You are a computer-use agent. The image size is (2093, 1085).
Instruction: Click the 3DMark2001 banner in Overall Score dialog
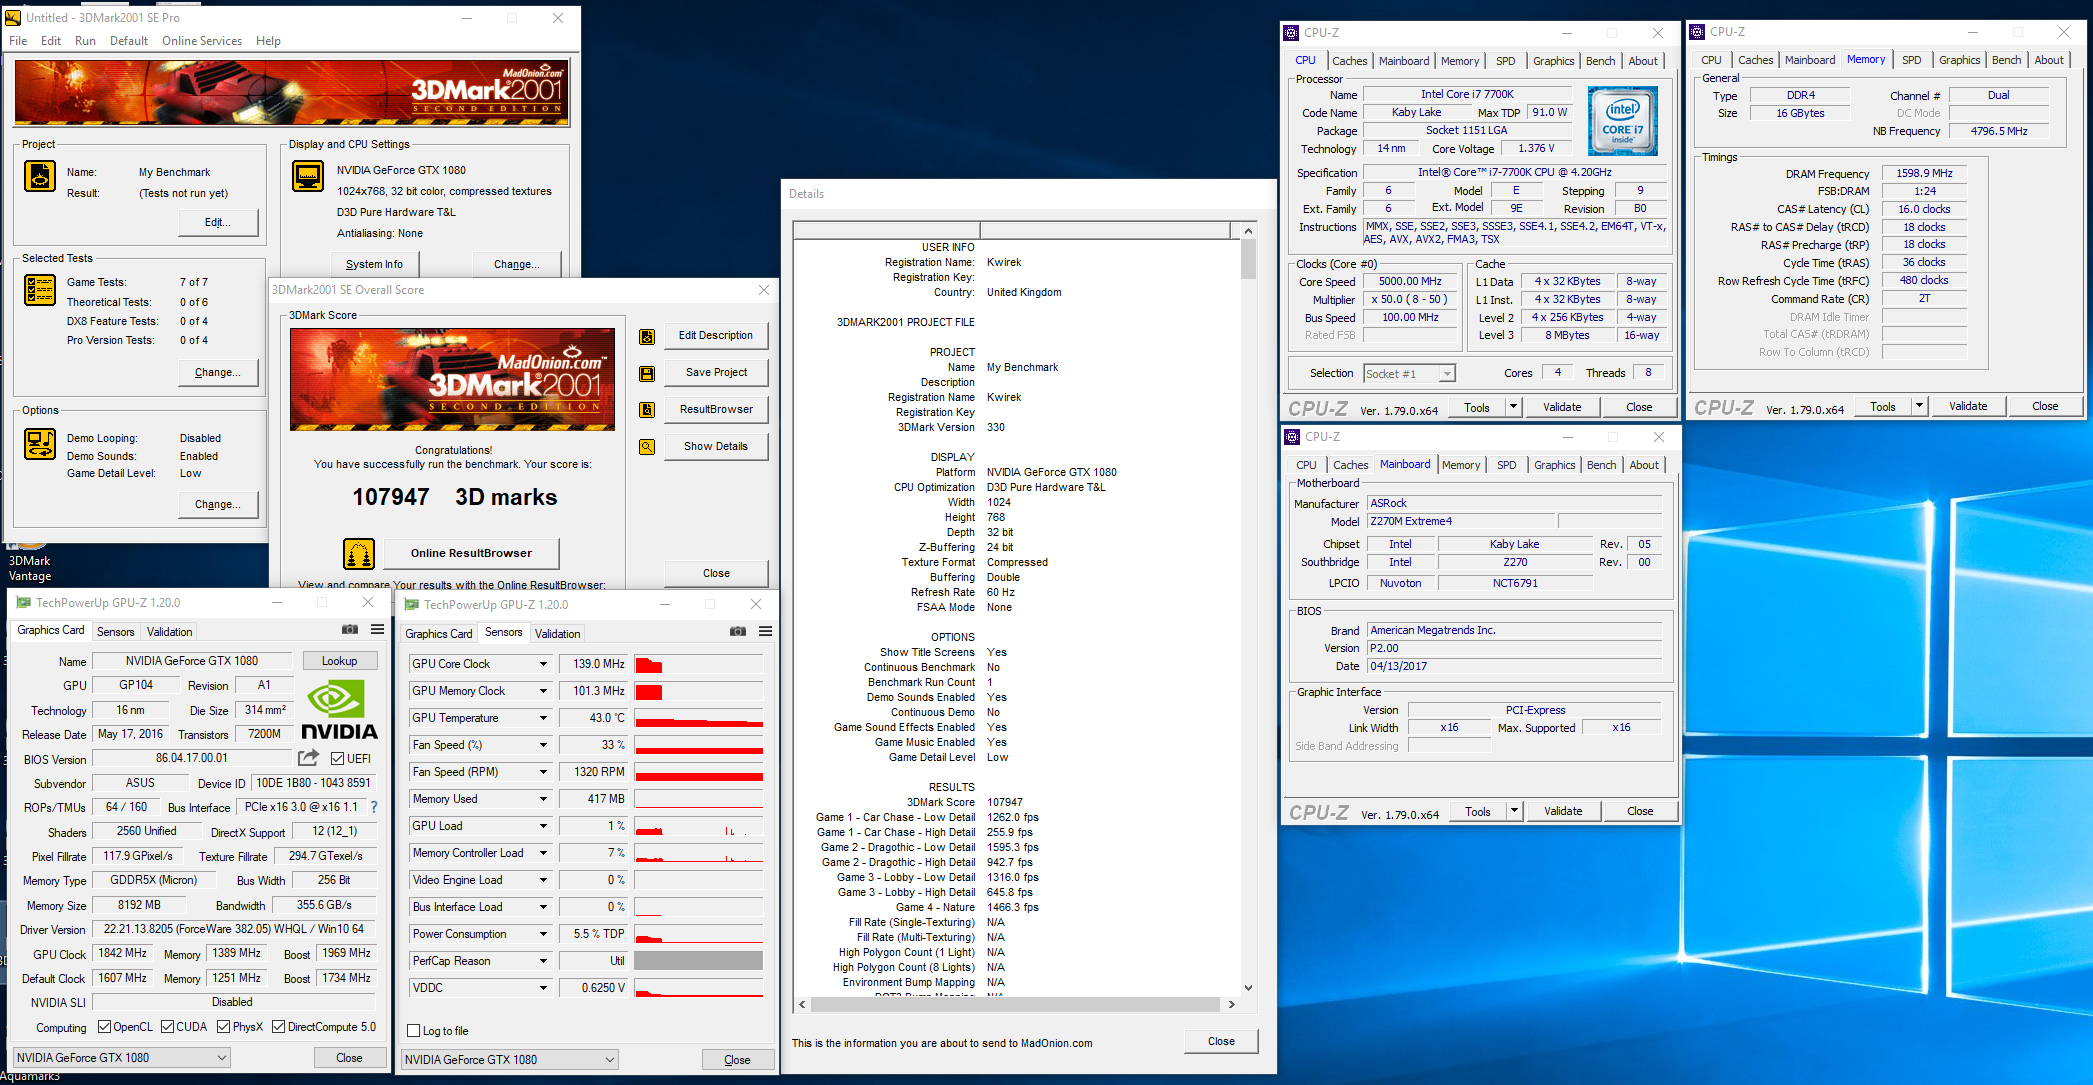pos(452,380)
